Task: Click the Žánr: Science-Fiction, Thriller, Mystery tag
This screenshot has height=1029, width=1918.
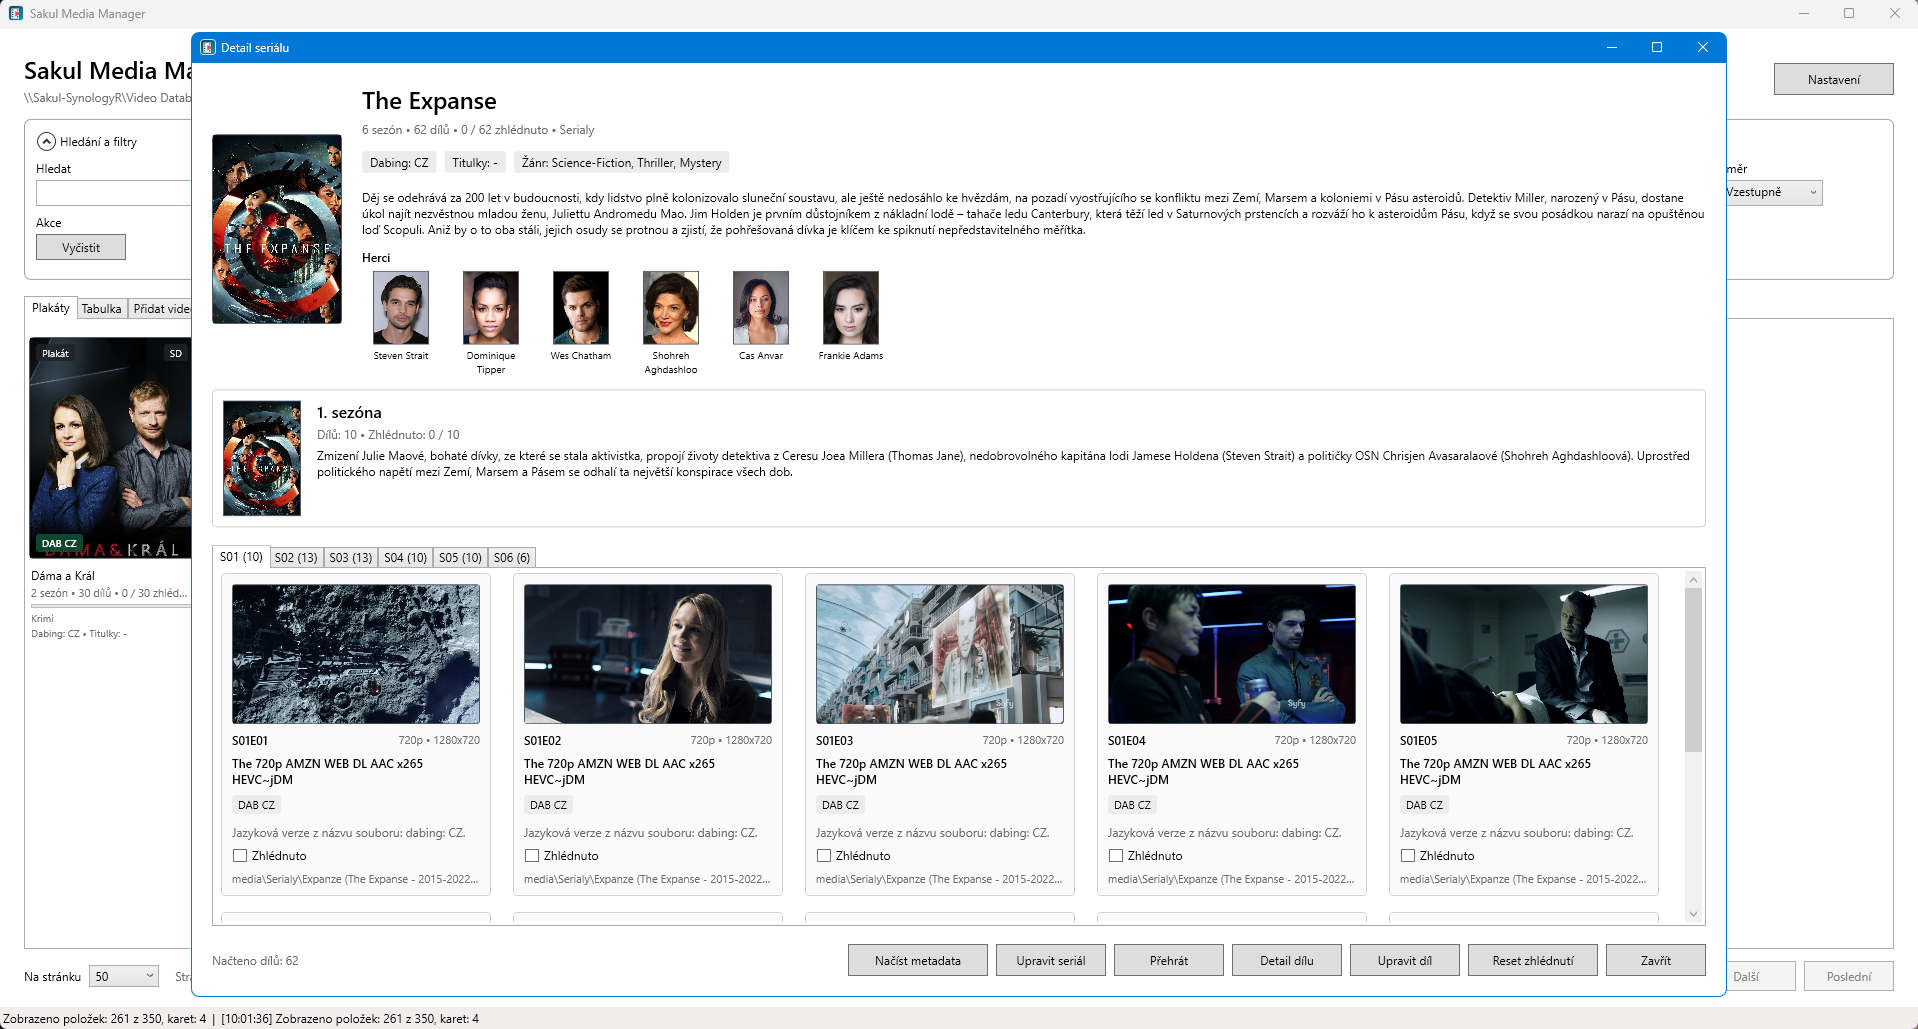Action: (621, 163)
